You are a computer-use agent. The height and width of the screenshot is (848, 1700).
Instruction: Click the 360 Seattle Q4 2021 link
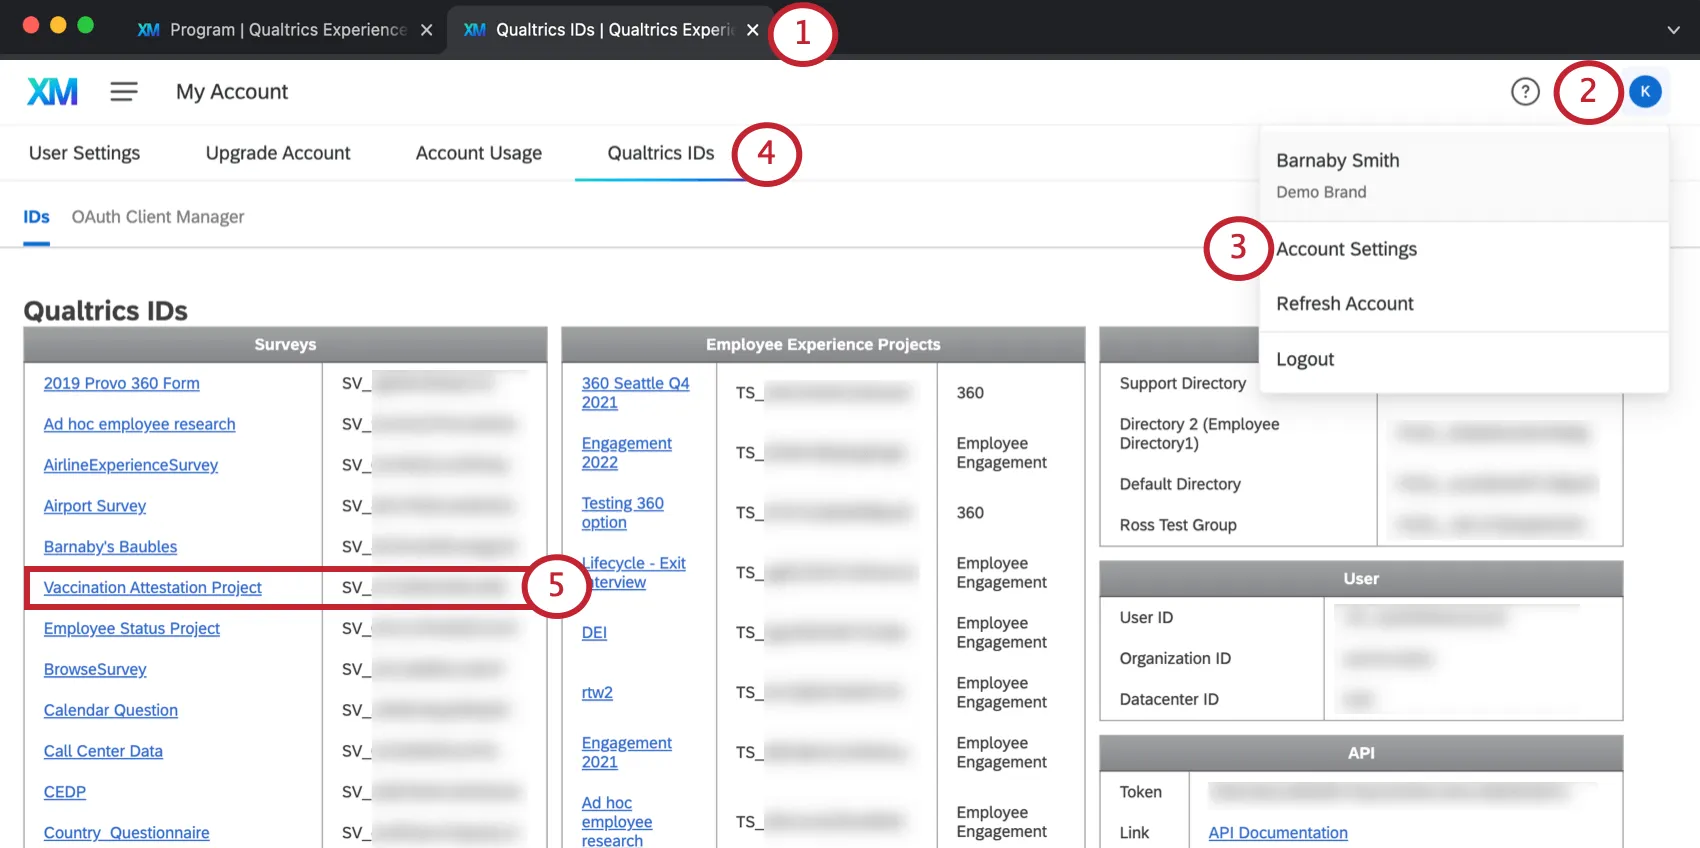point(635,393)
